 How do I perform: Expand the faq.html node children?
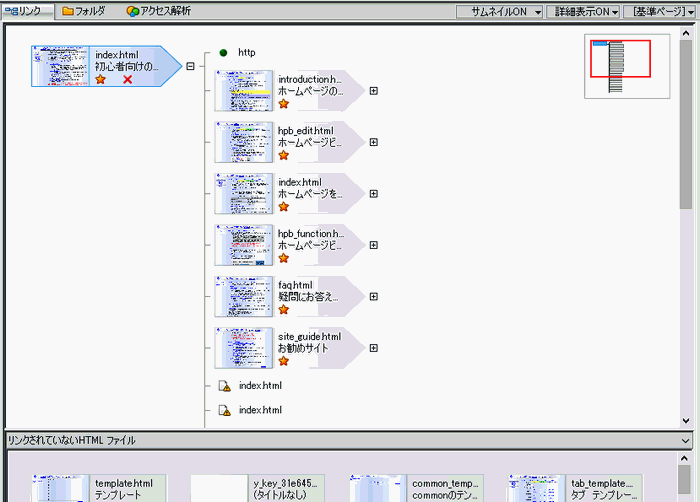click(373, 297)
